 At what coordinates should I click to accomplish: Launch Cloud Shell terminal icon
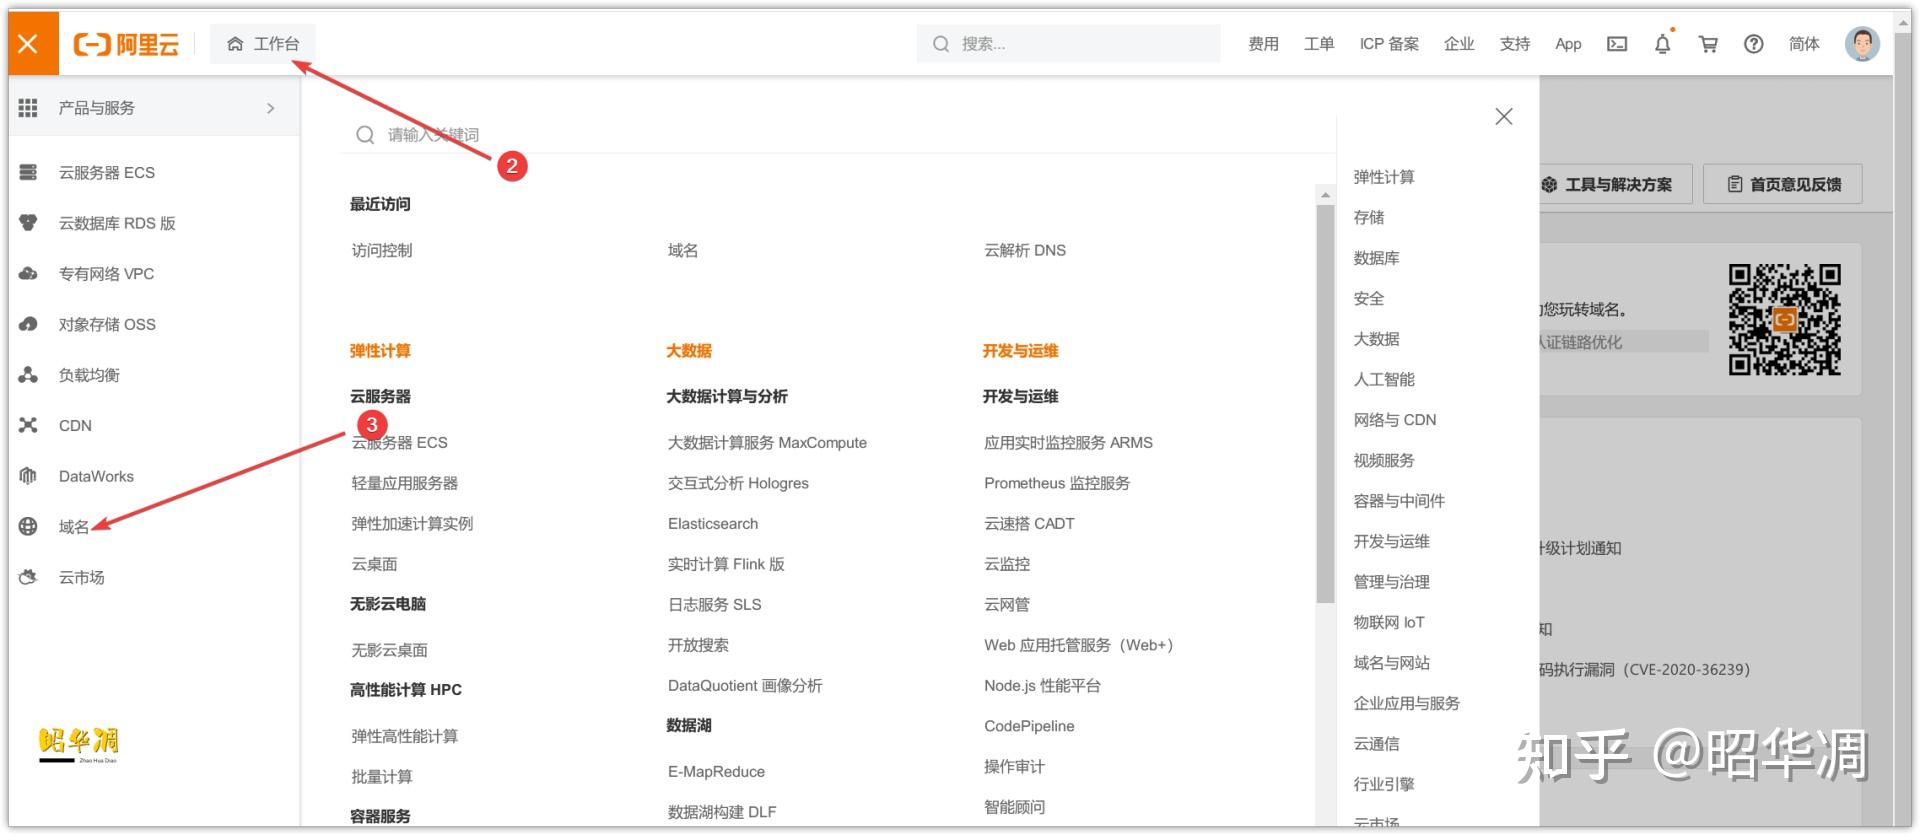1617,44
